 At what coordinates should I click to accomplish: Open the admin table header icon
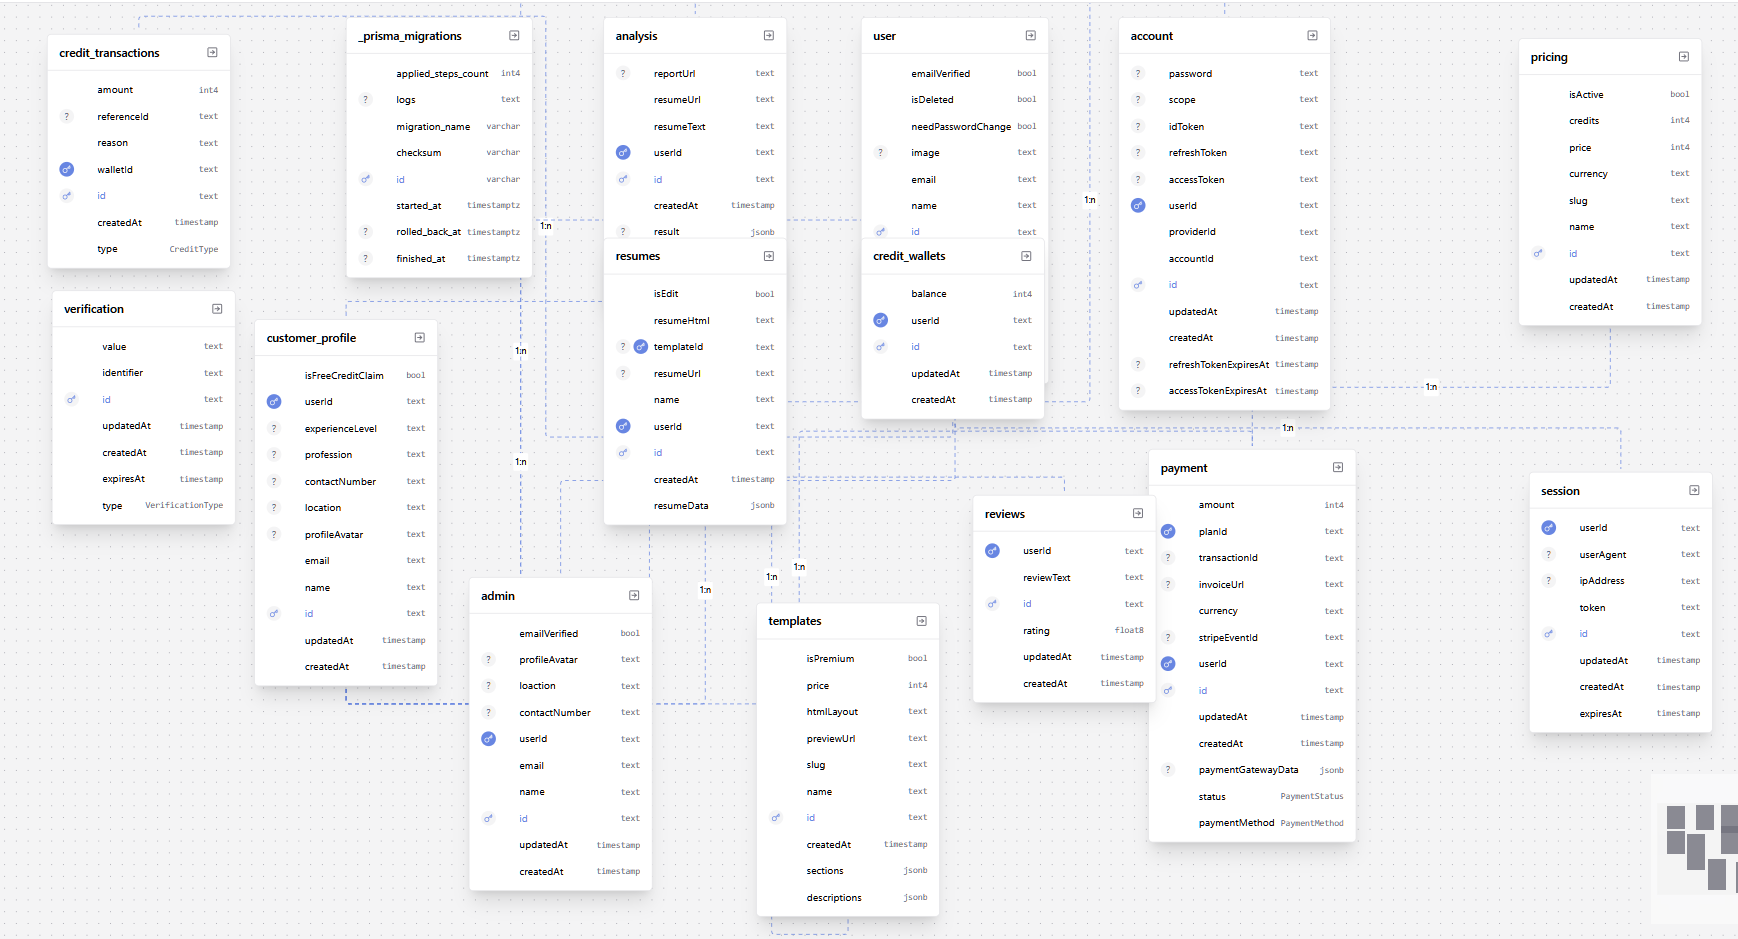[634, 595]
